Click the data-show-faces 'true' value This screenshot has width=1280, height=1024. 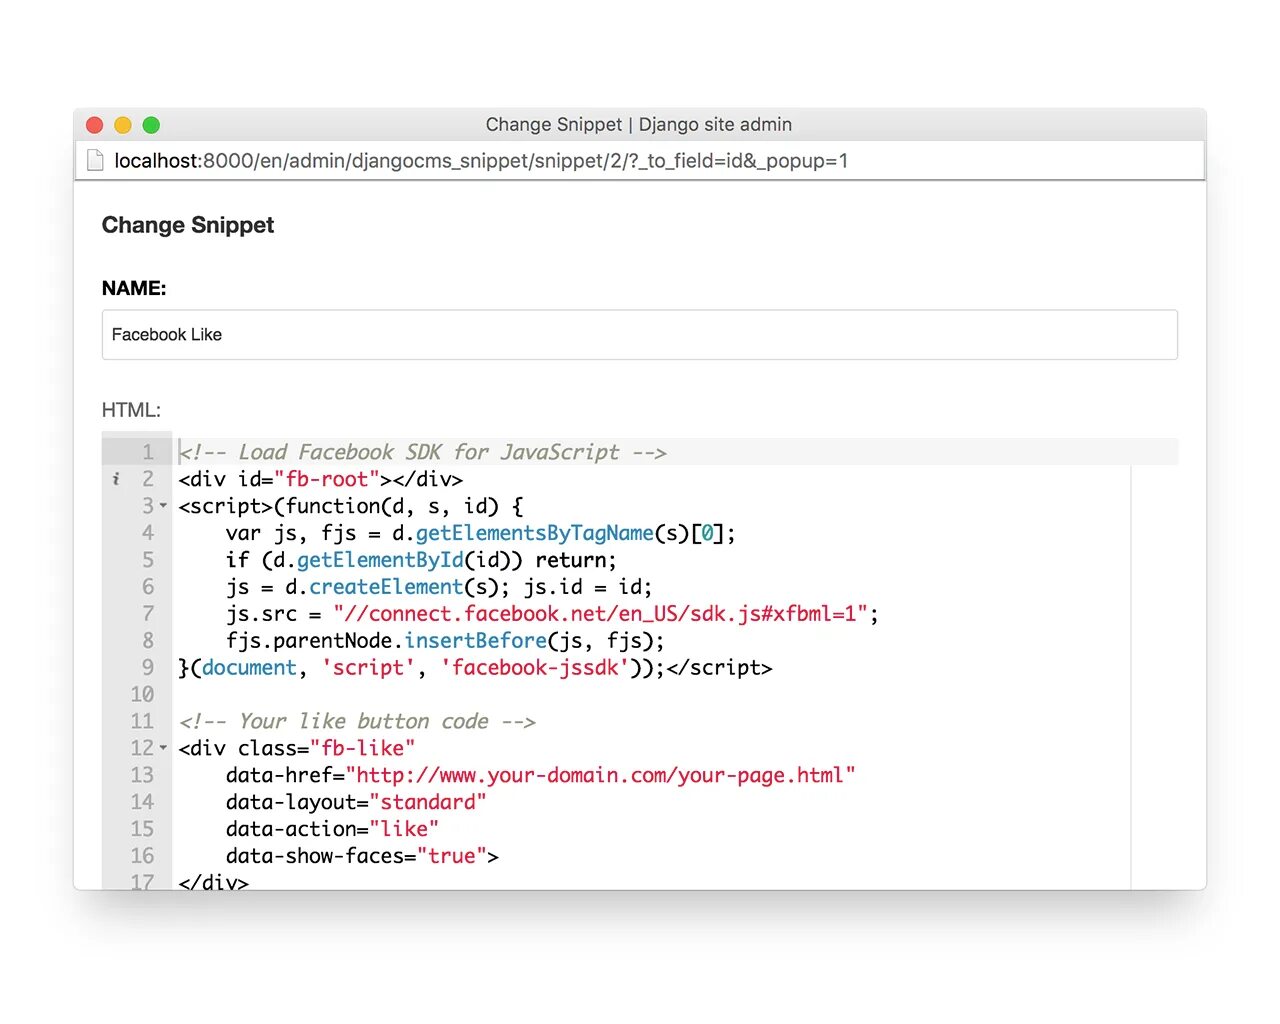(452, 856)
